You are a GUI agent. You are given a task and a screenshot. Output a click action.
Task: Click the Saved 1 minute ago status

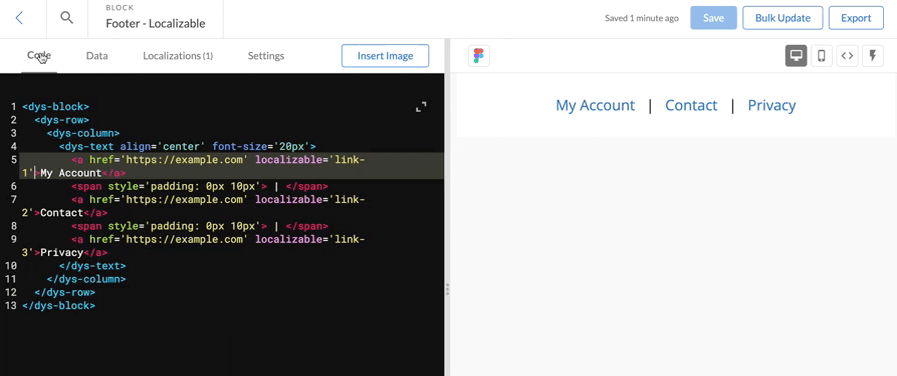641,18
